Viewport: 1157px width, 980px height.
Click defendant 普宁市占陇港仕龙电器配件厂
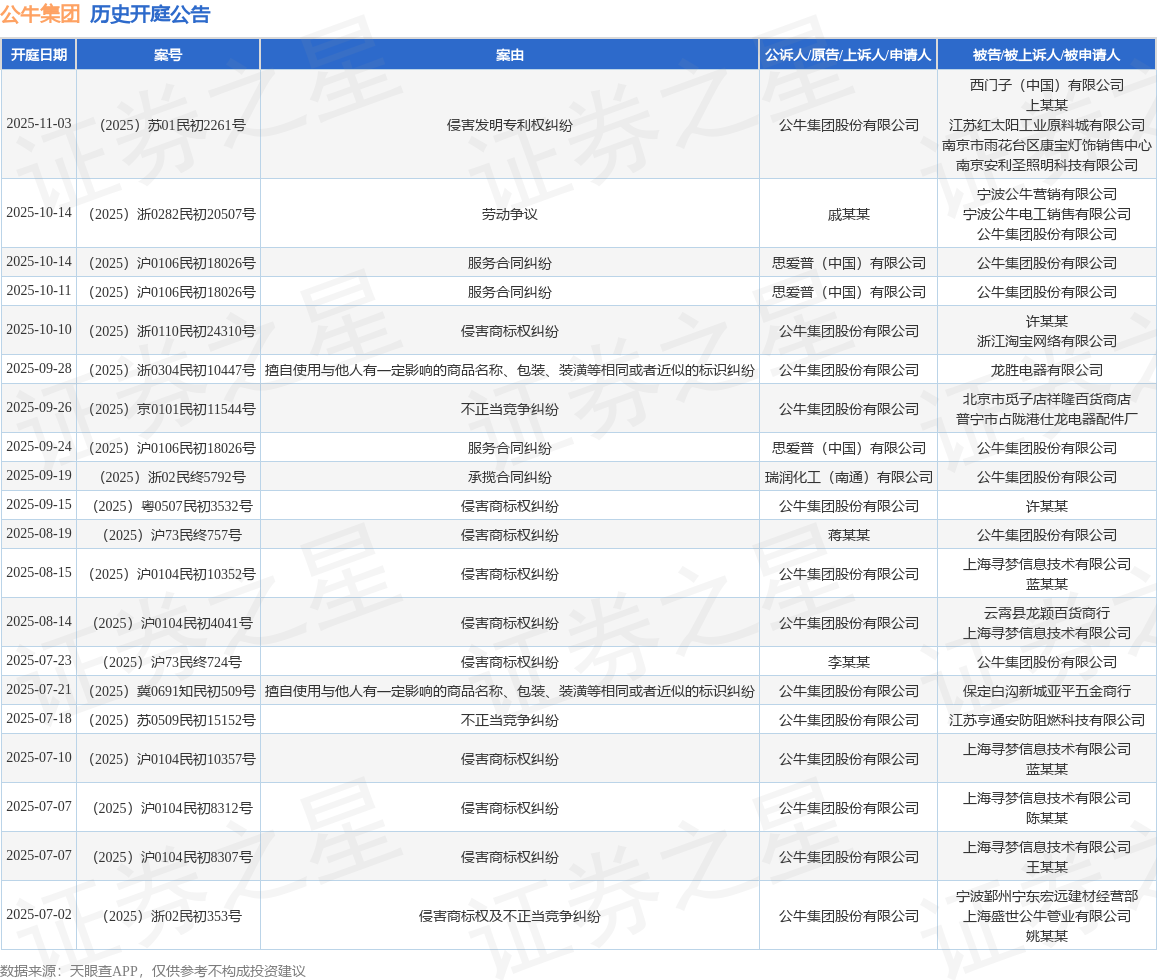tap(1047, 419)
